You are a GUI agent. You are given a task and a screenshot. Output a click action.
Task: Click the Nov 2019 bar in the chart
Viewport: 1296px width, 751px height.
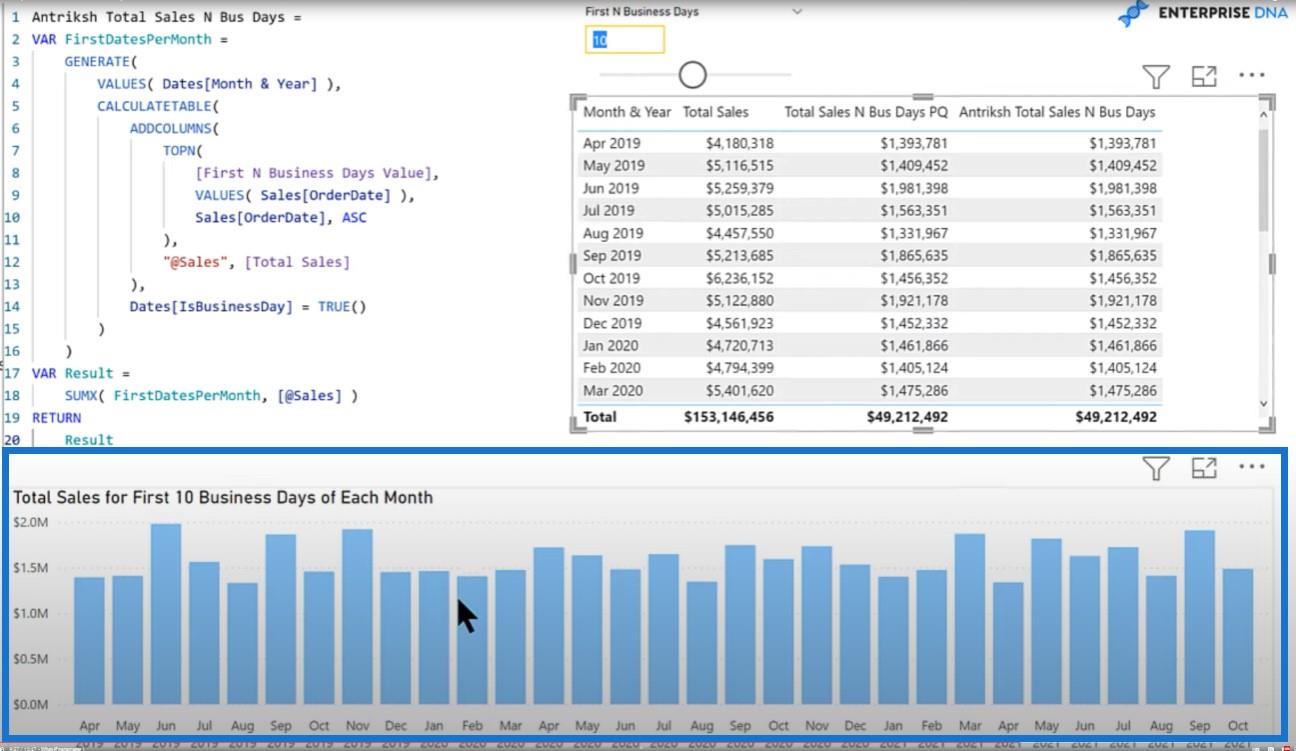pyautogui.click(x=357, y=617)
